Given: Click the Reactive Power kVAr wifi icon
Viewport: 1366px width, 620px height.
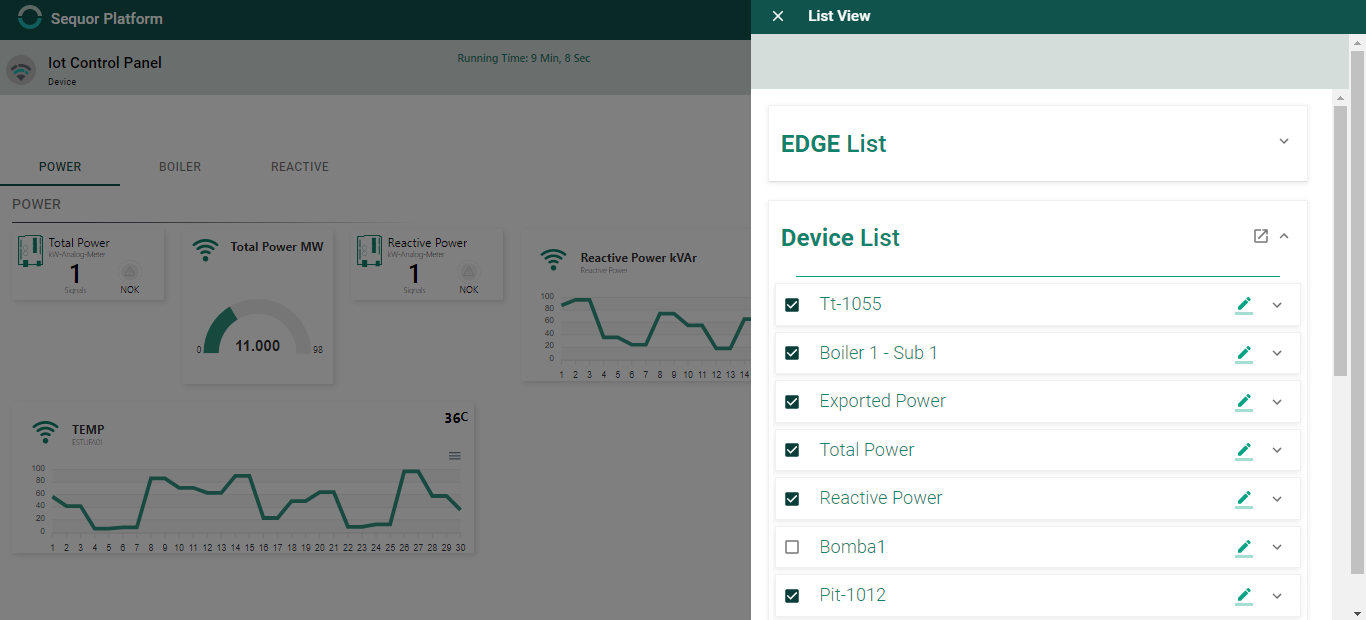Looking at the screenshot, I should pos(553,260).
